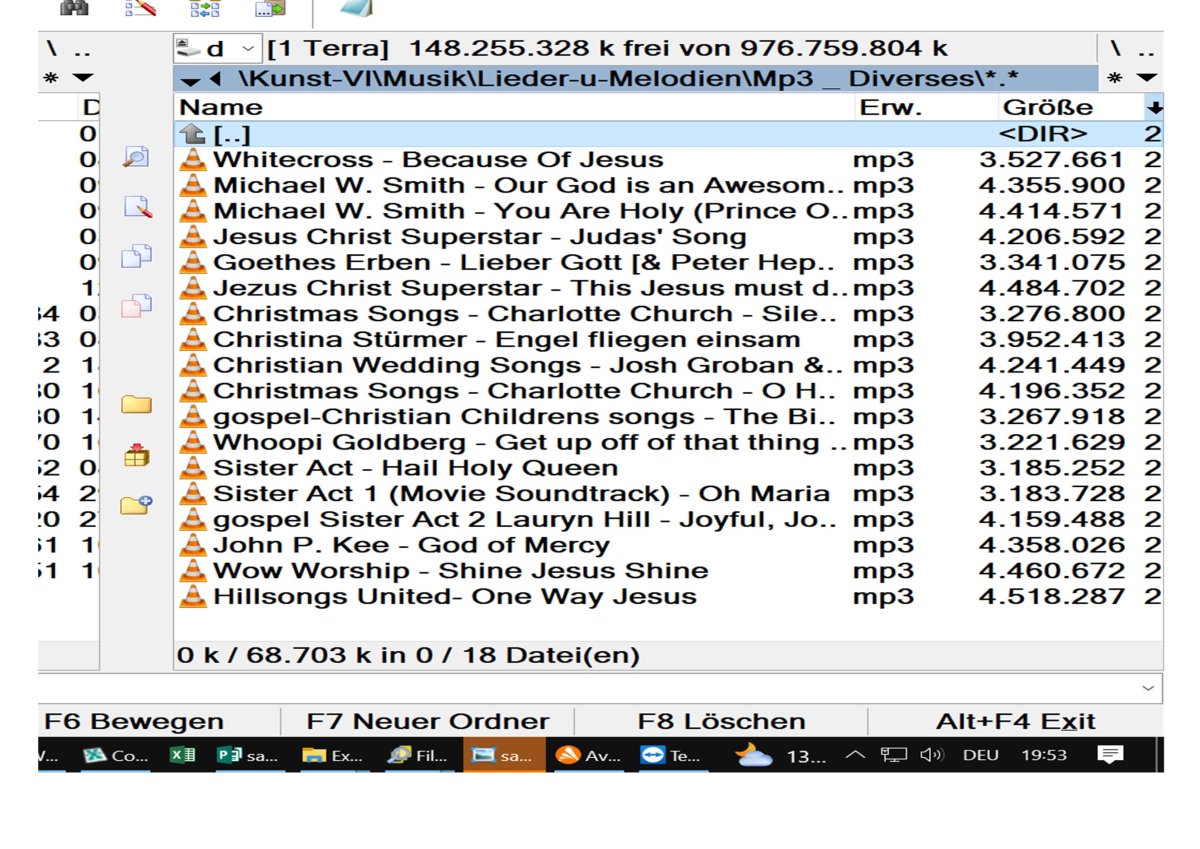This screenshot has height=849, width=1200.
Task: Click VLC icon of Wow Worship file
Action: (x=192, y=571)
